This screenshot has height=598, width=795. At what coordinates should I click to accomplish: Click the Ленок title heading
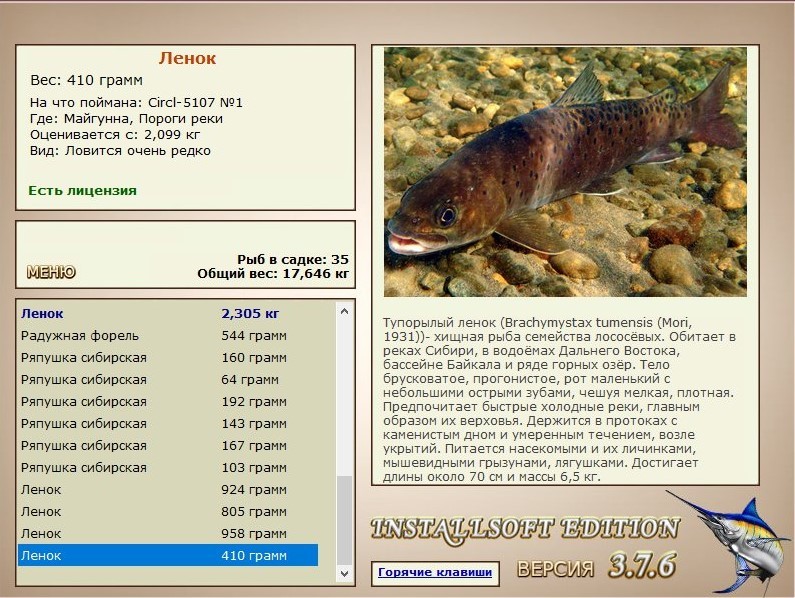[x=187, y=58]
